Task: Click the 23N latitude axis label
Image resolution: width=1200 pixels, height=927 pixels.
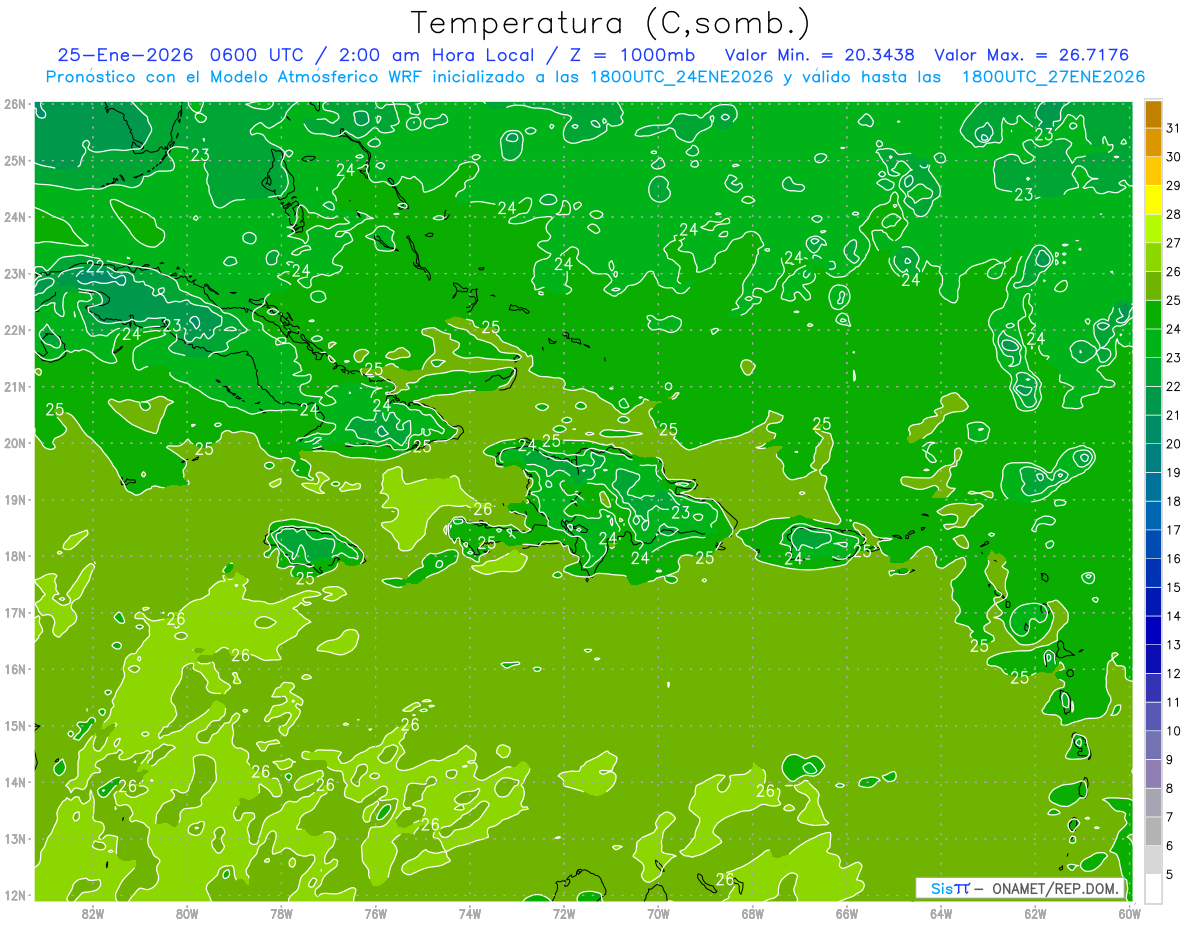Action: click(x=14, y=273)
